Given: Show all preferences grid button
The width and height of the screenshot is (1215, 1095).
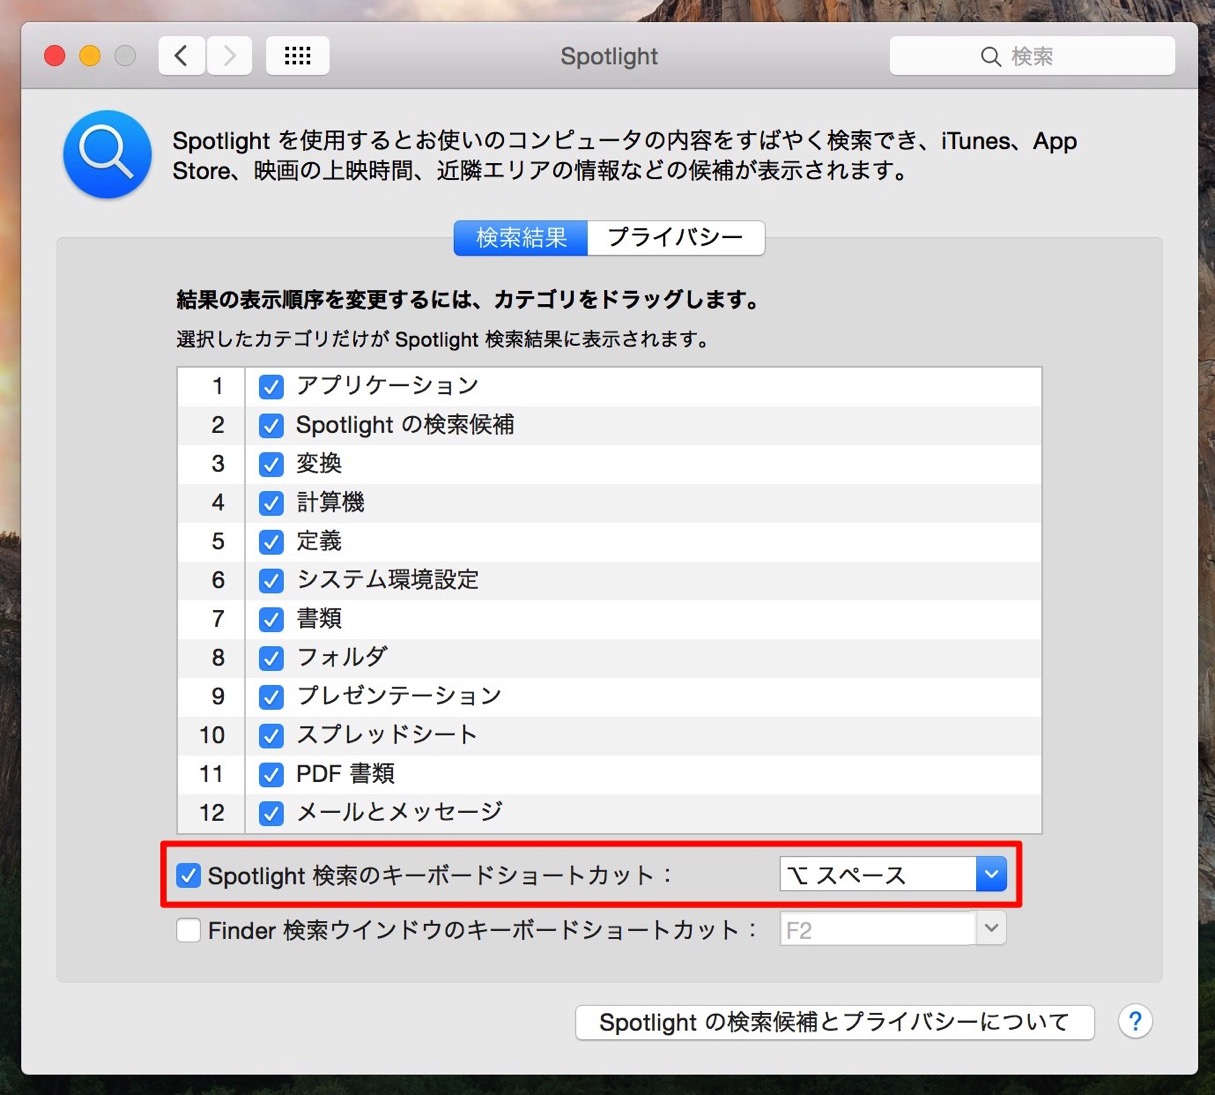Looking at the screenshot, I should (298, 56).
